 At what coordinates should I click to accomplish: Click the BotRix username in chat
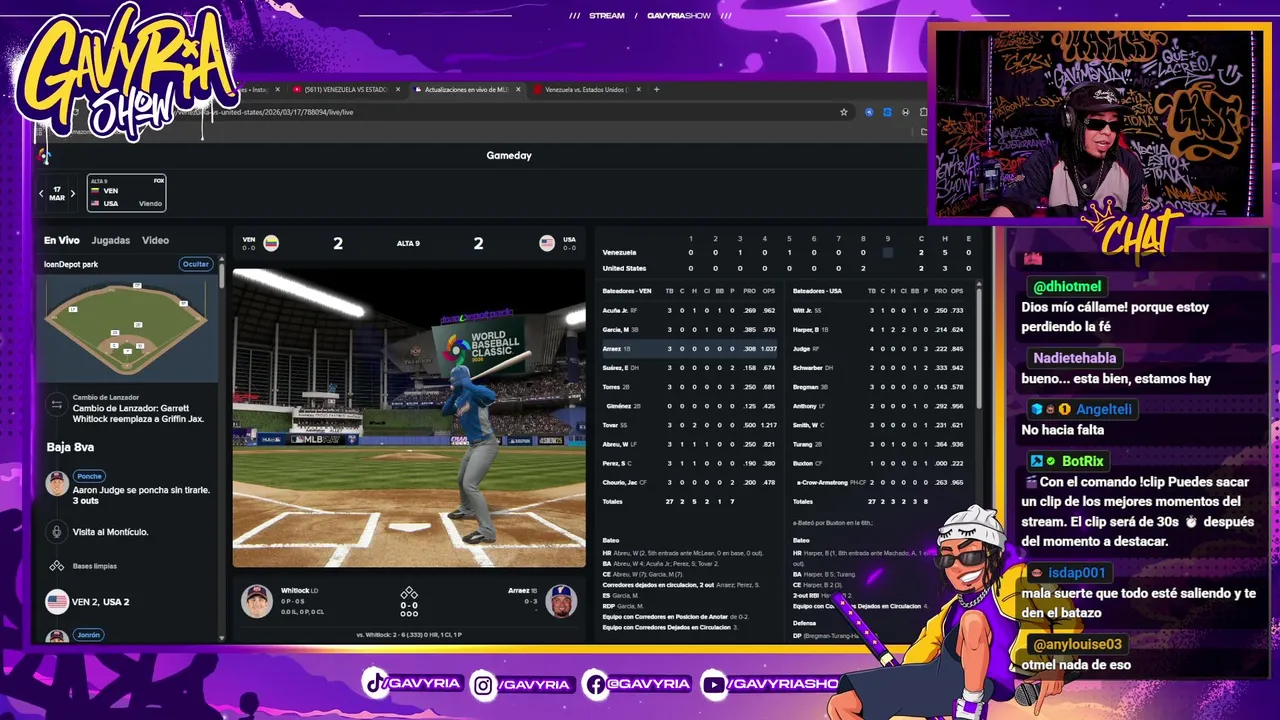[x=1083, y=461]
